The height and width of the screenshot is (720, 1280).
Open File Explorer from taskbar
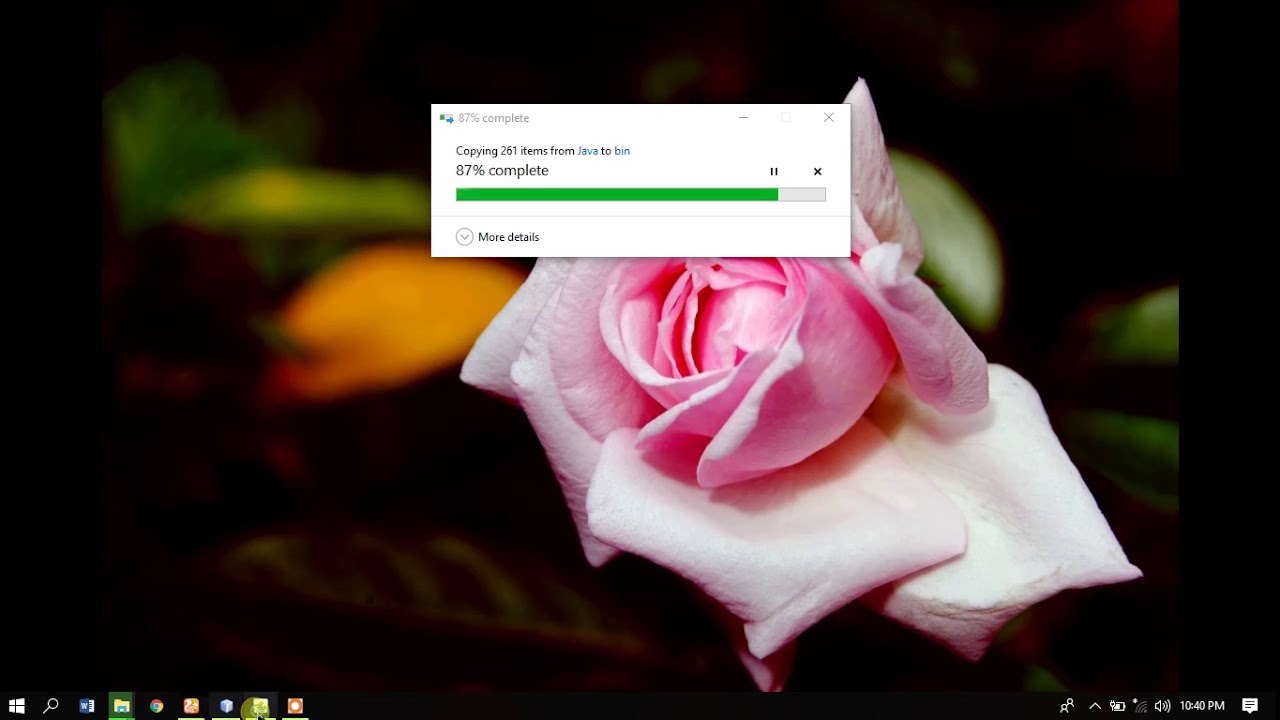tap(121, 706)
